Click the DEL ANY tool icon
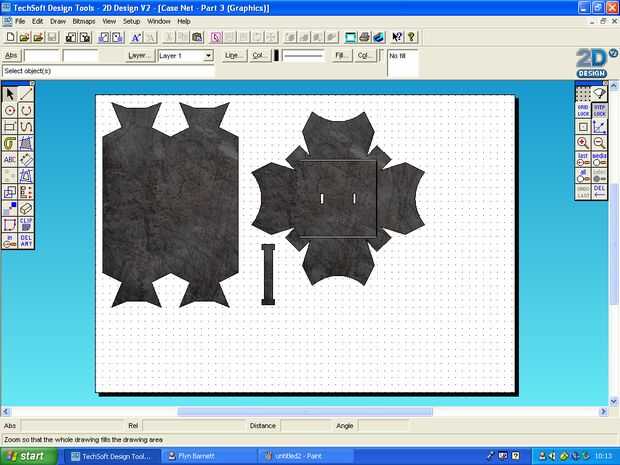 (26, 240)
